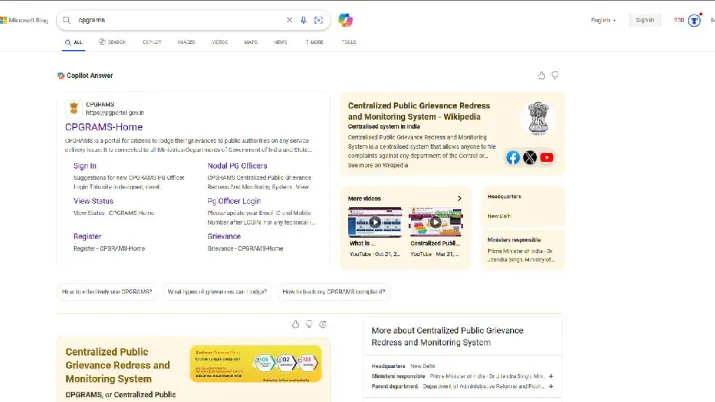Expand Parent department row plus
The image size is (715, 402).
551,386
